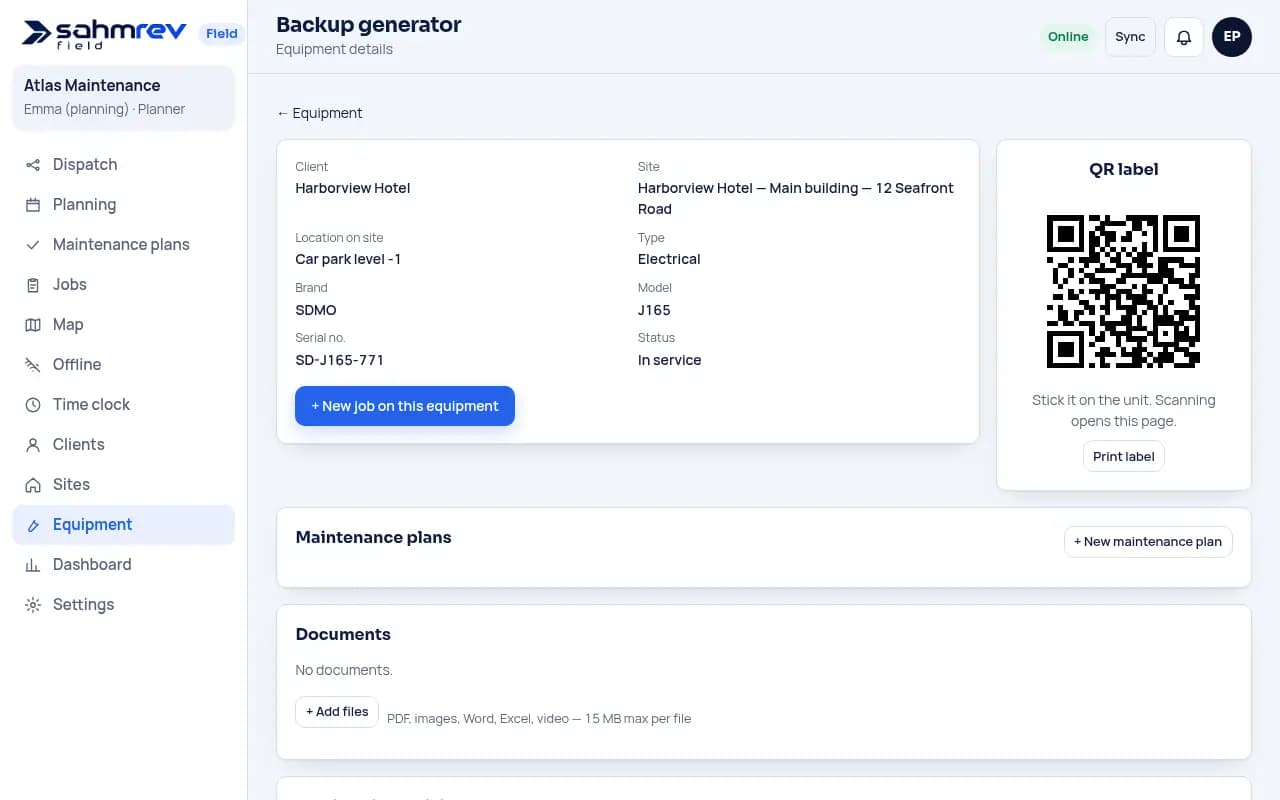The height and width of the screenshot is (800, 1280).
Task: Click the Settings gear icon
Action: (33, 605)
